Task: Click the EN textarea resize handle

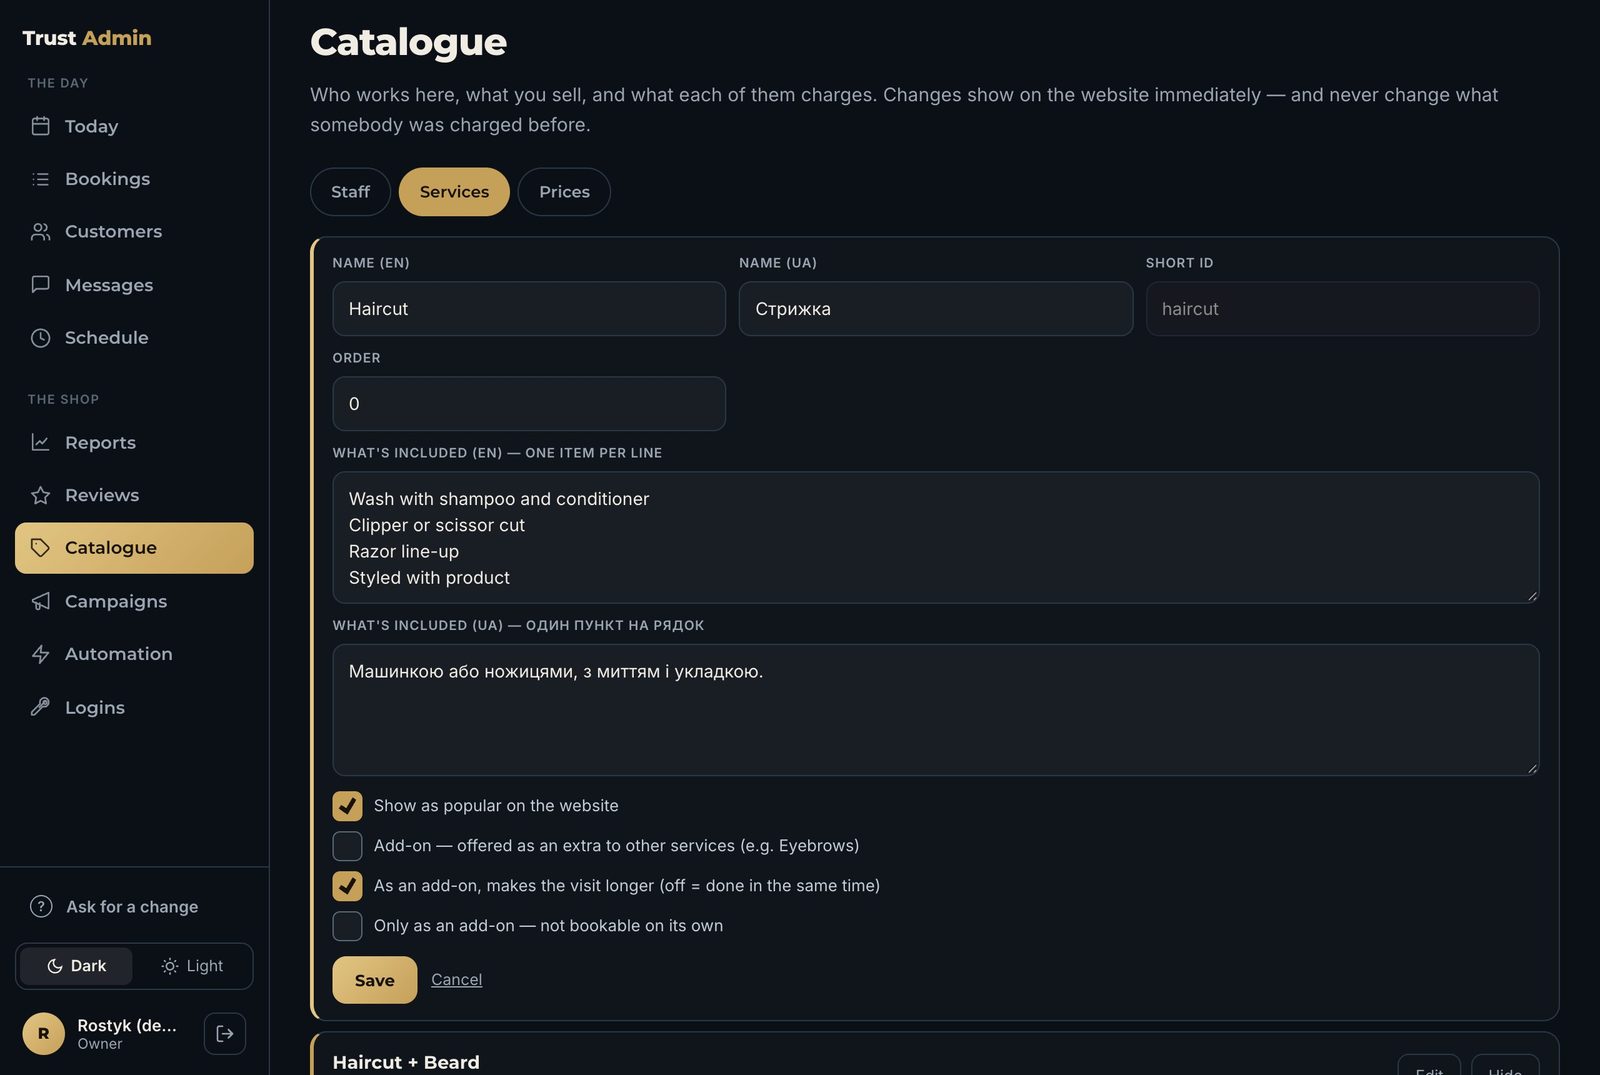Action: tap(1531, 595)
